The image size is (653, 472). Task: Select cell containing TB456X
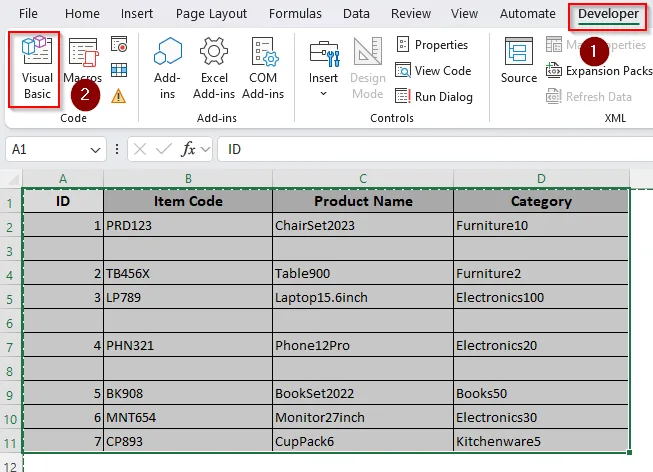pyautogui.click(x=188, y=273)
